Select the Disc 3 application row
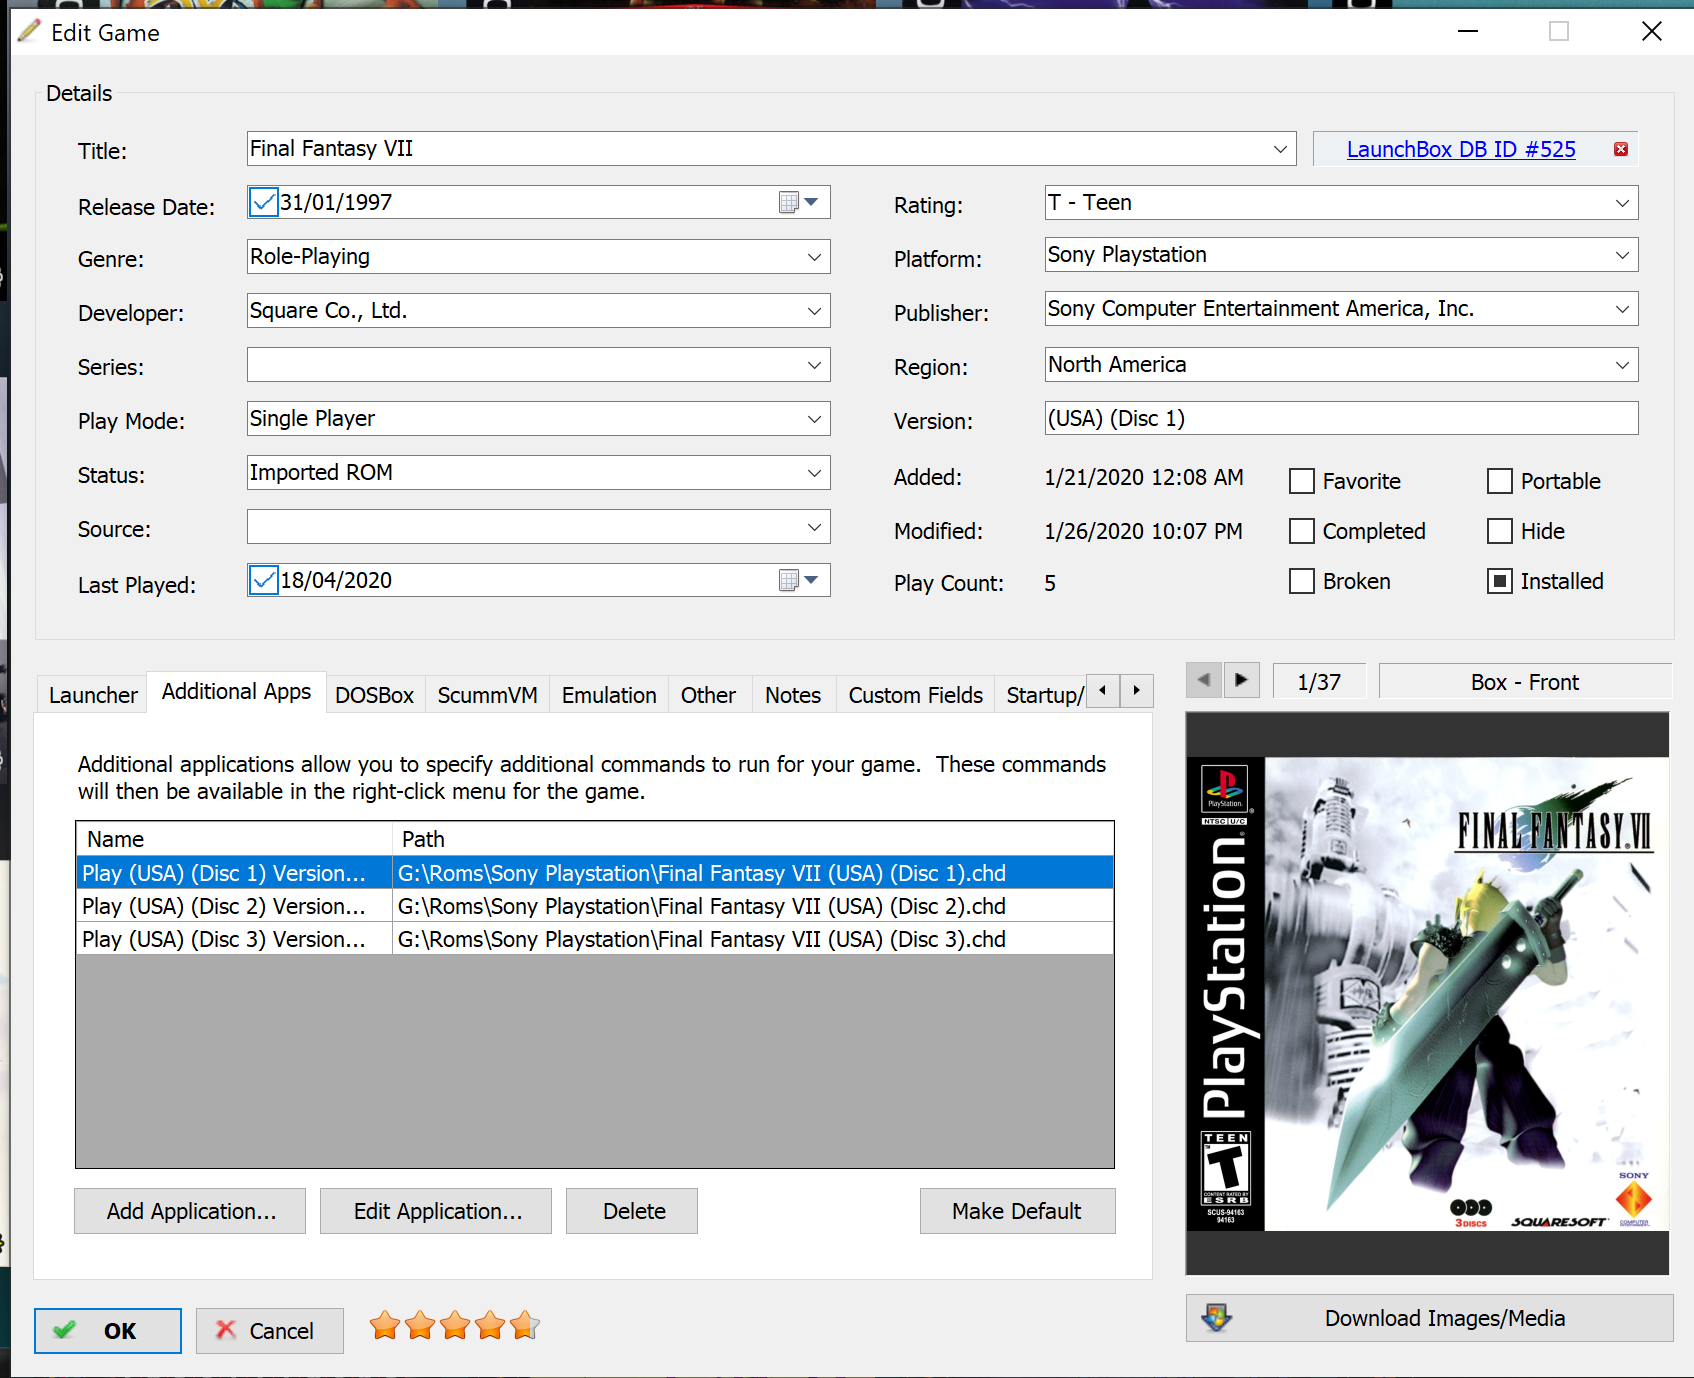 point(595,939)
